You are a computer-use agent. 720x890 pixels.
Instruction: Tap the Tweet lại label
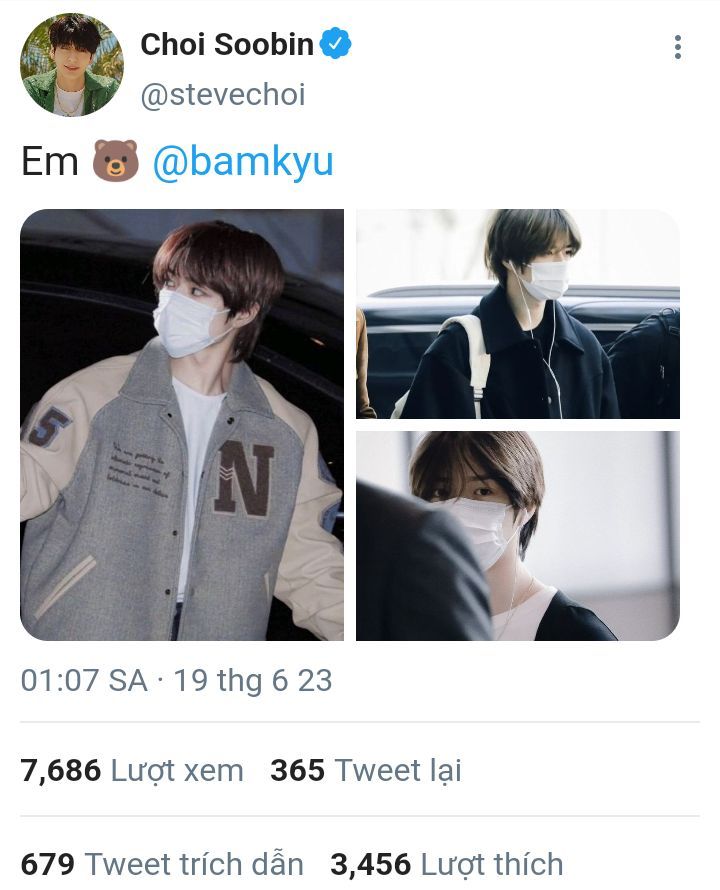click(398, 770)
